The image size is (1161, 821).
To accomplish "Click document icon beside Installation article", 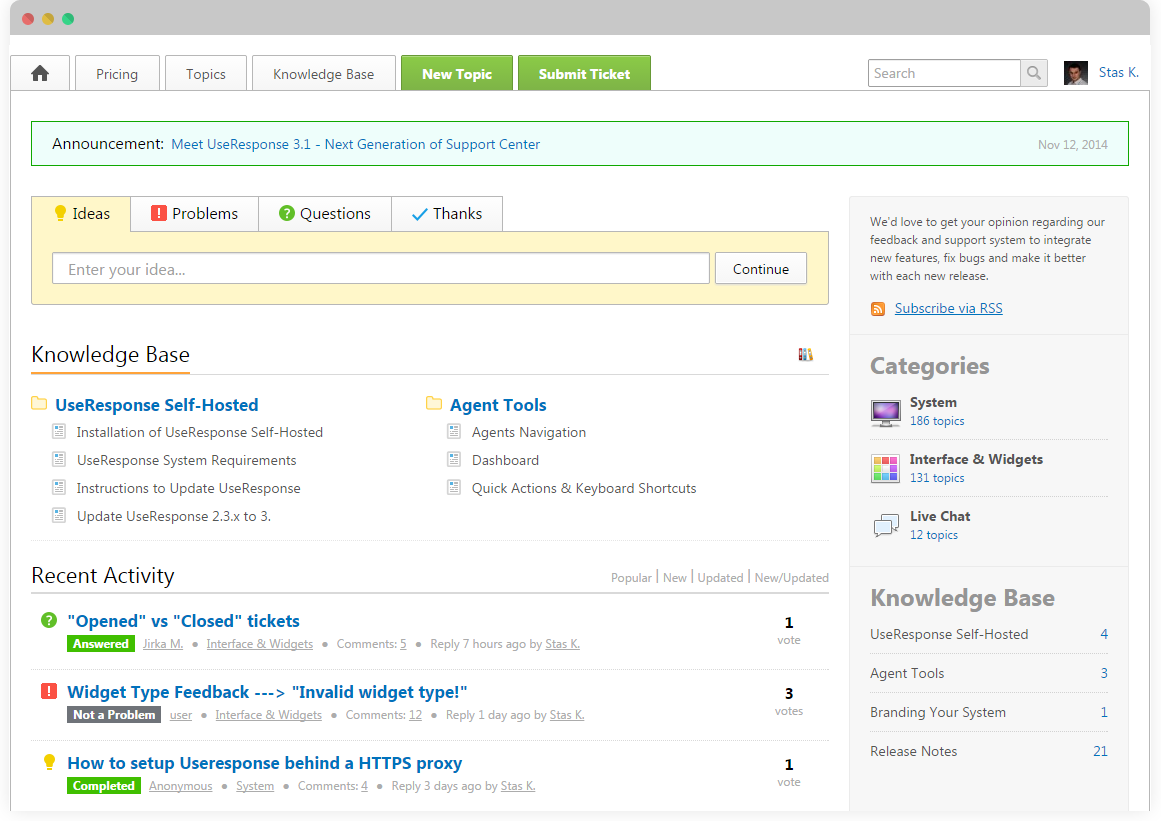I will 59,432.
